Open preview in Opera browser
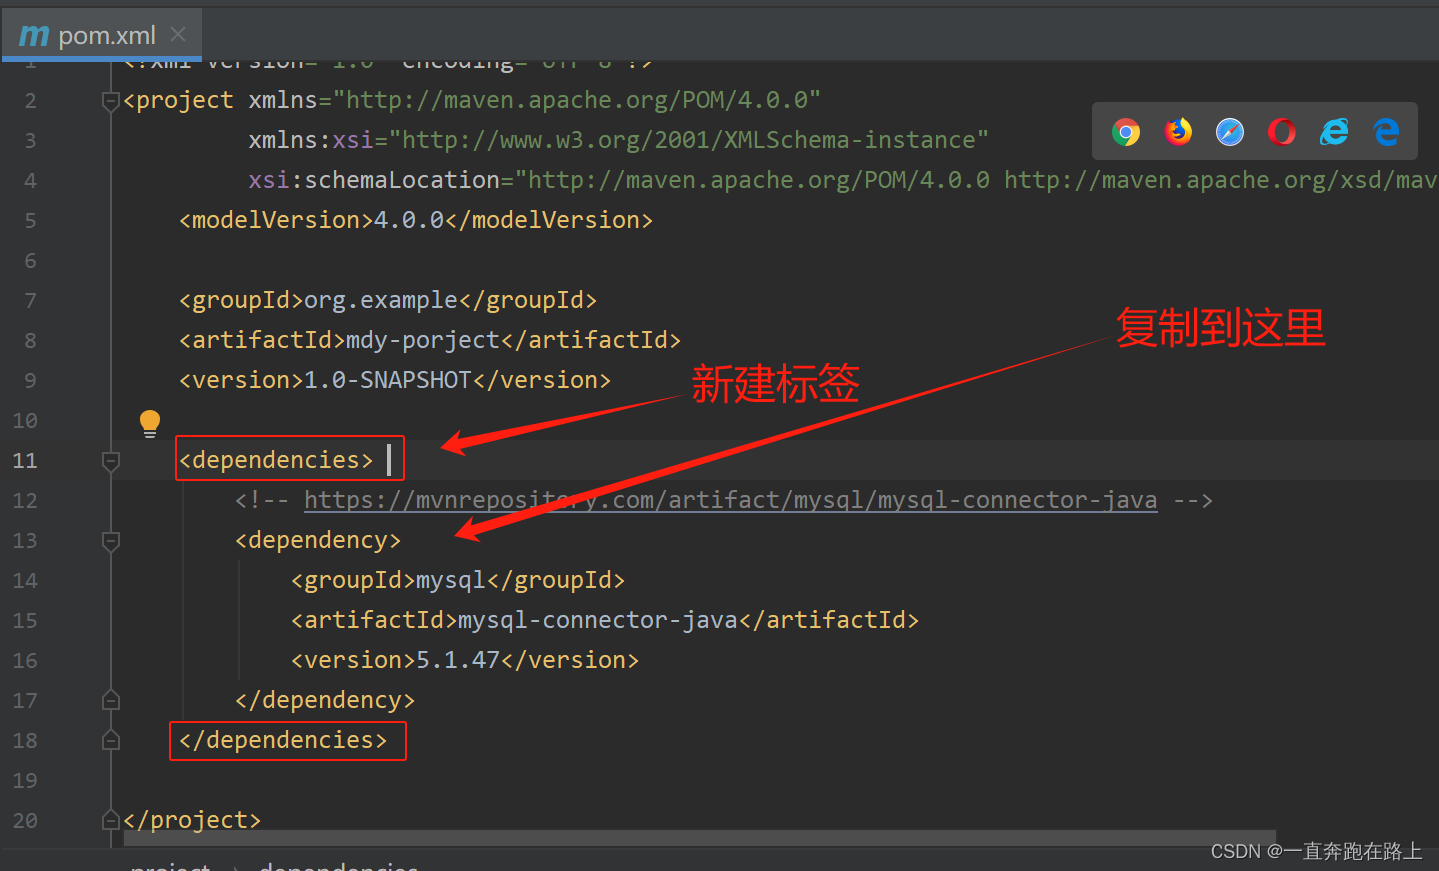This screenshot has height=871, width=1439. point(1282,132)
